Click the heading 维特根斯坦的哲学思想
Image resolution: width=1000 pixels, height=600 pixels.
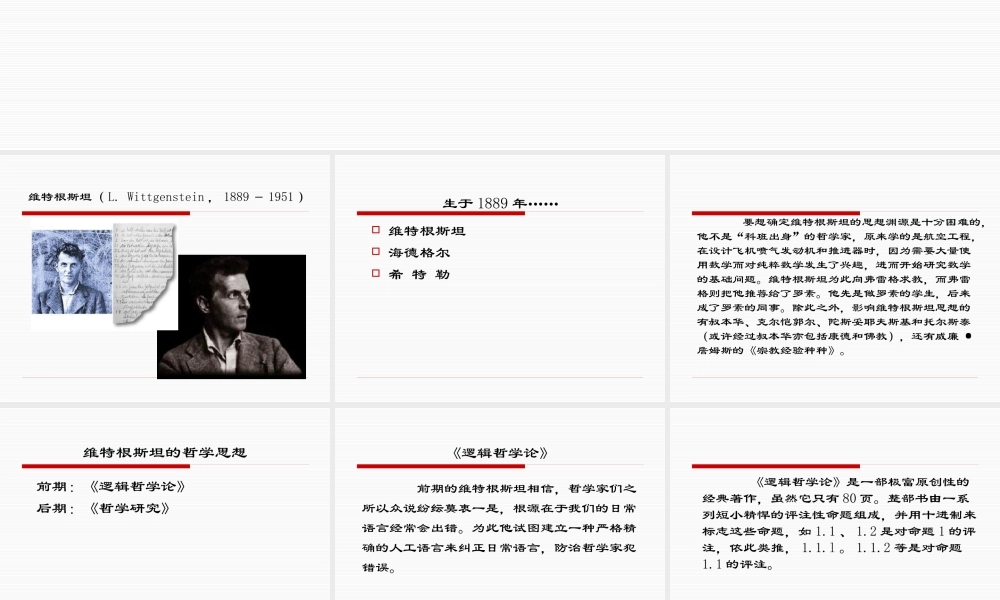(x=164, y=452)
